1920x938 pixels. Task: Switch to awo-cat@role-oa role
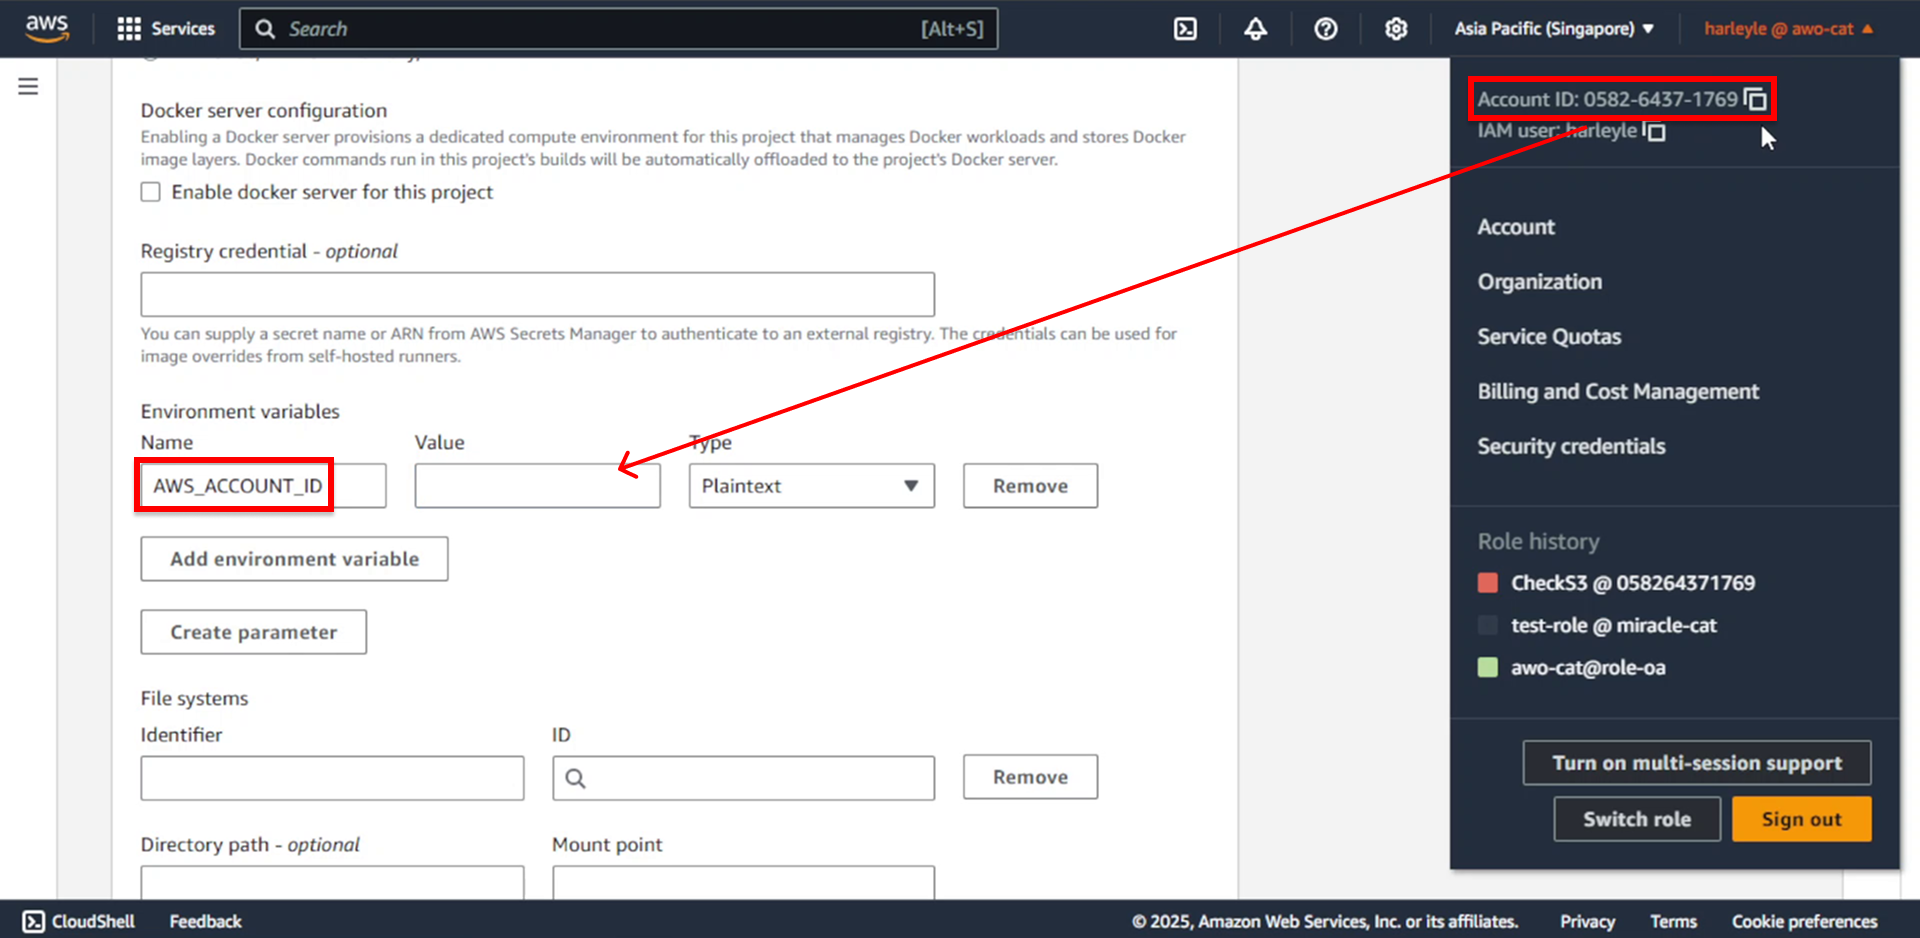[1588, 667]
